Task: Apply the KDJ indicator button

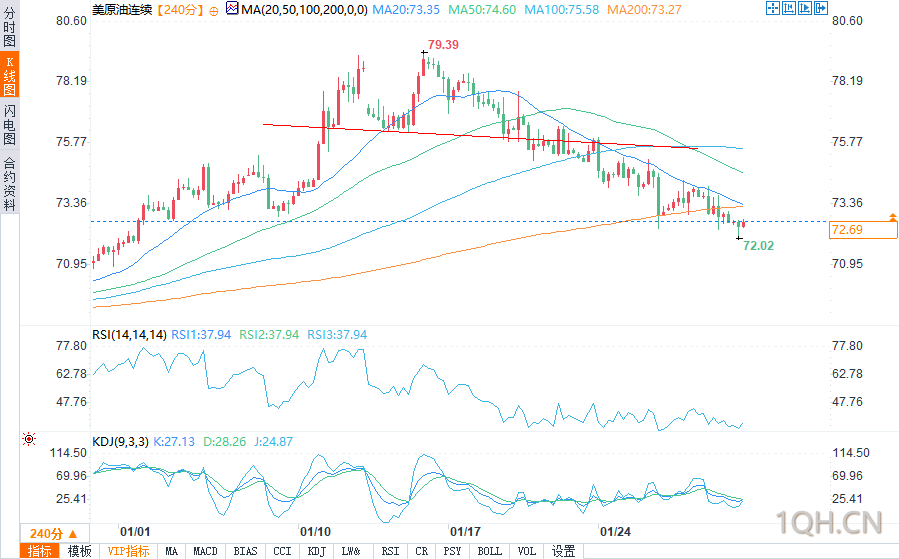Action: pos(316,551)
